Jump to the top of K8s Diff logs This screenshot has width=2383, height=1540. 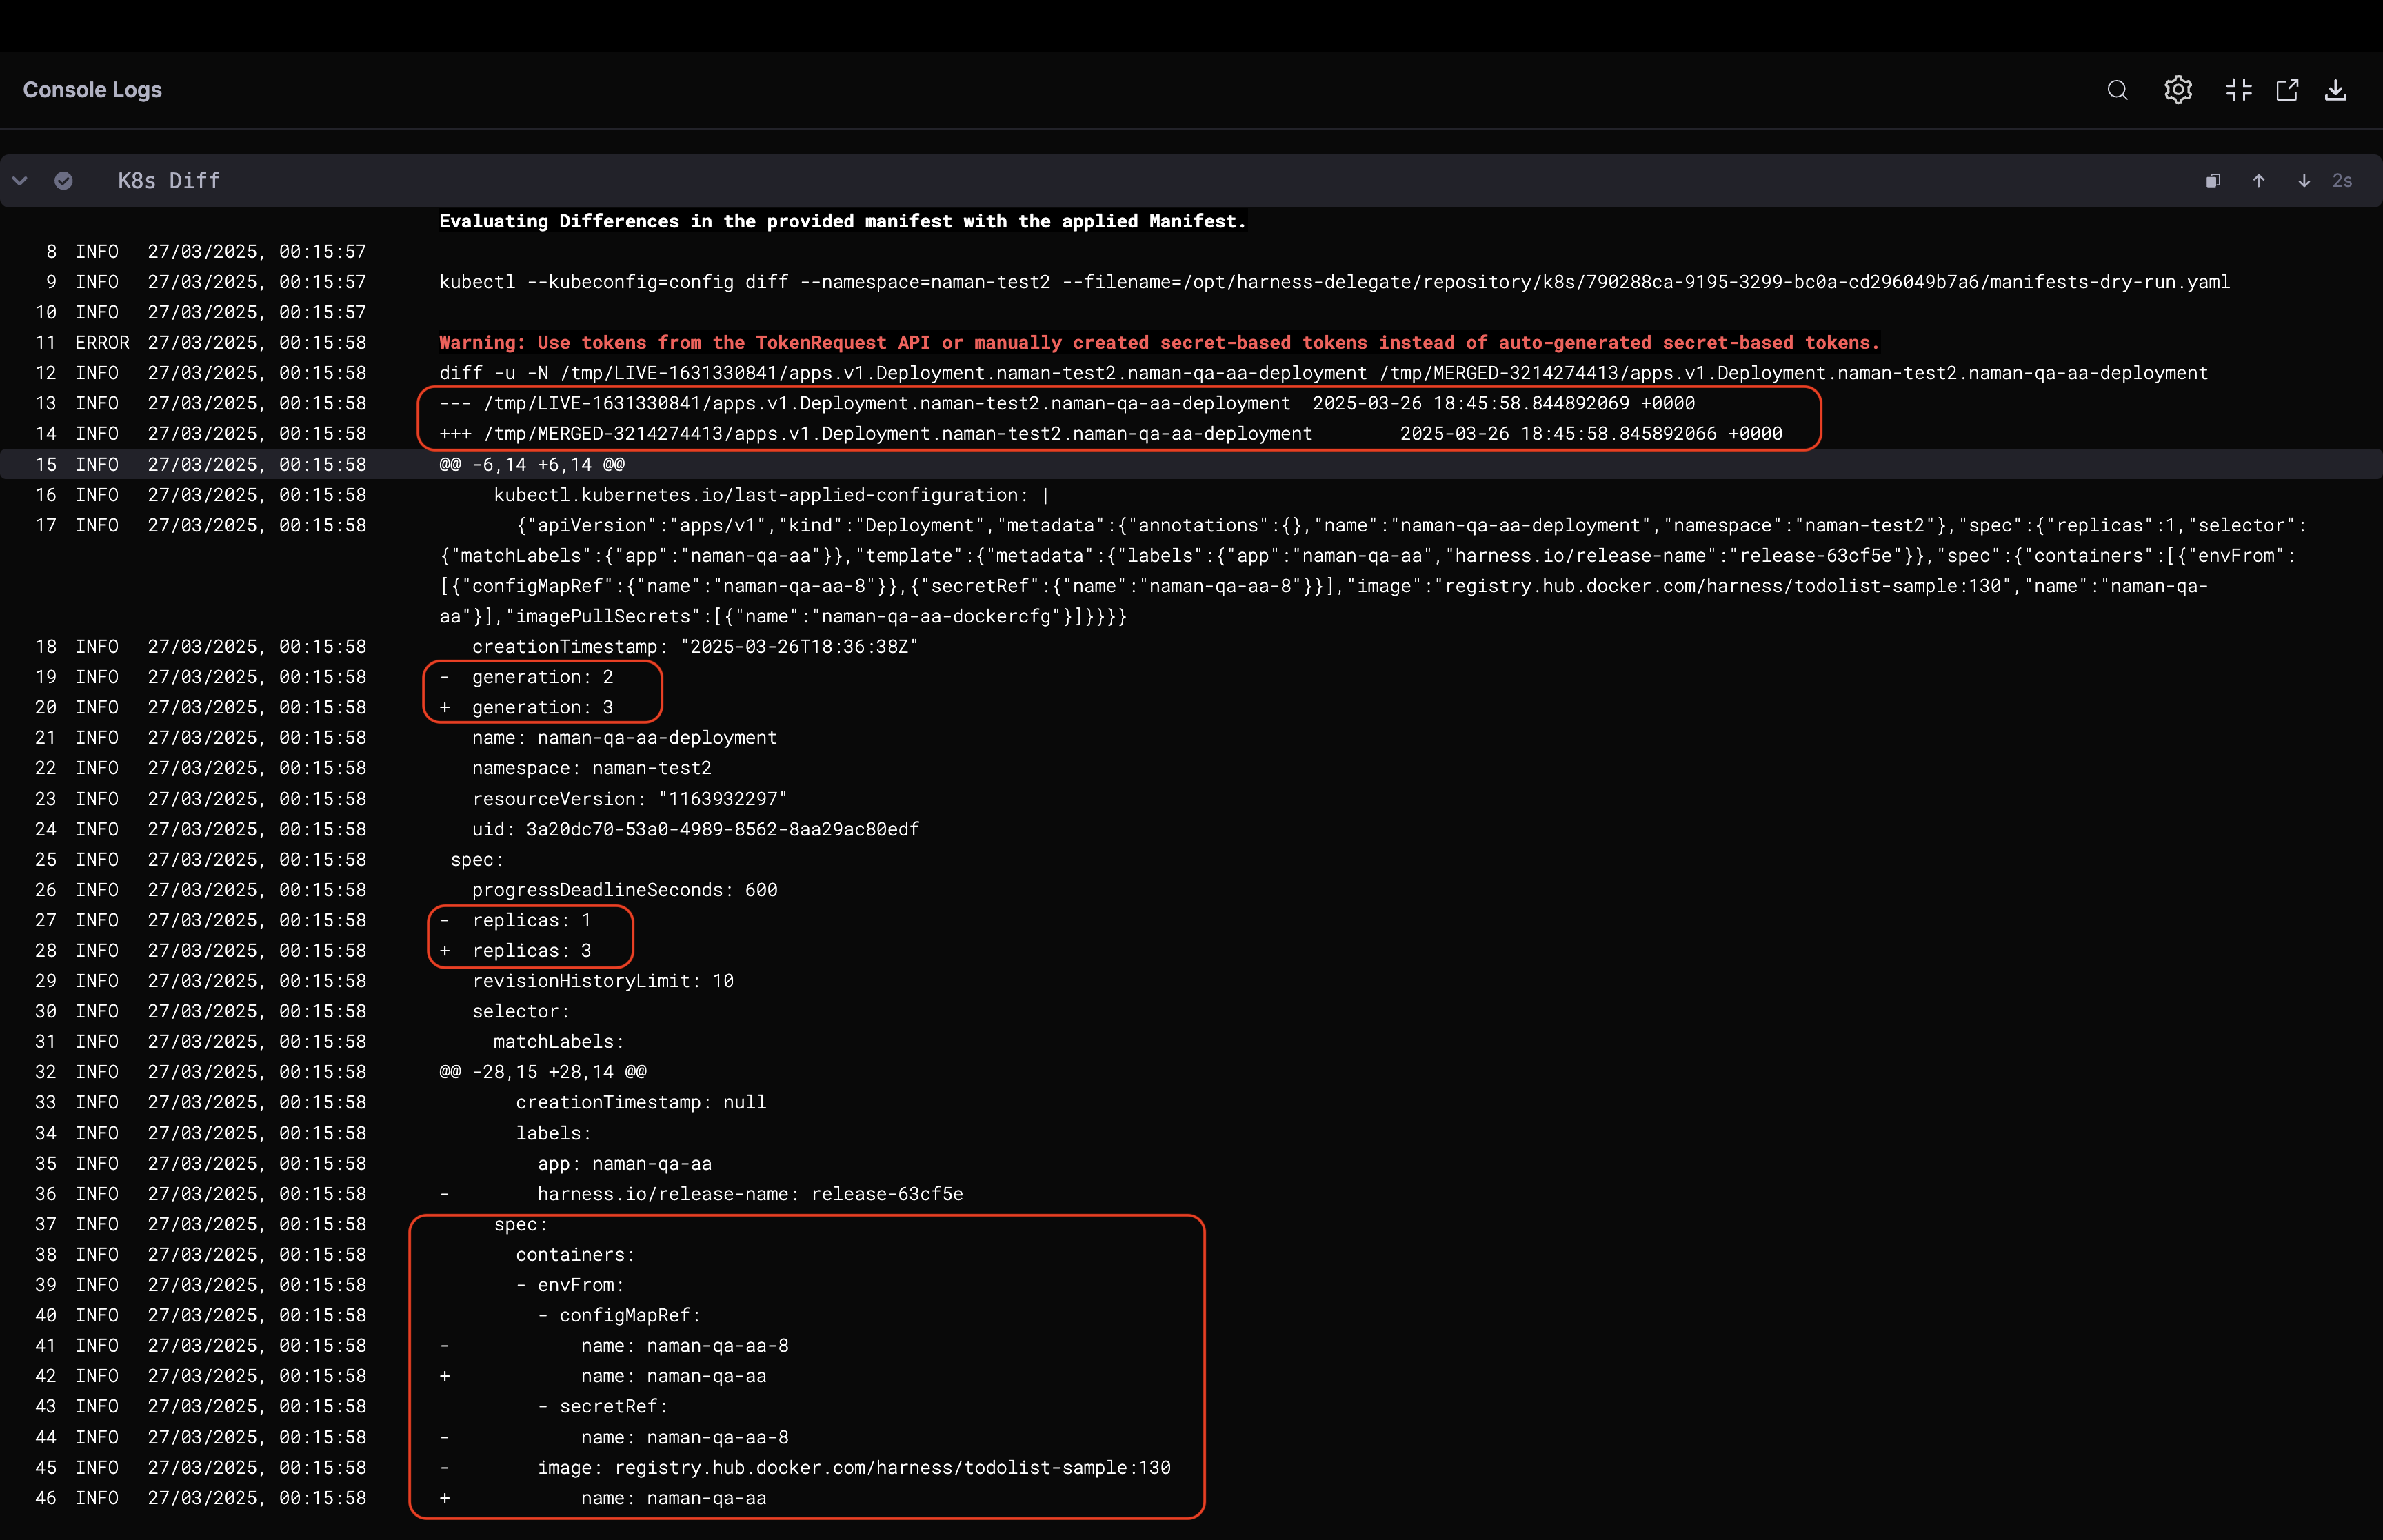click(x=2259, y=181)
